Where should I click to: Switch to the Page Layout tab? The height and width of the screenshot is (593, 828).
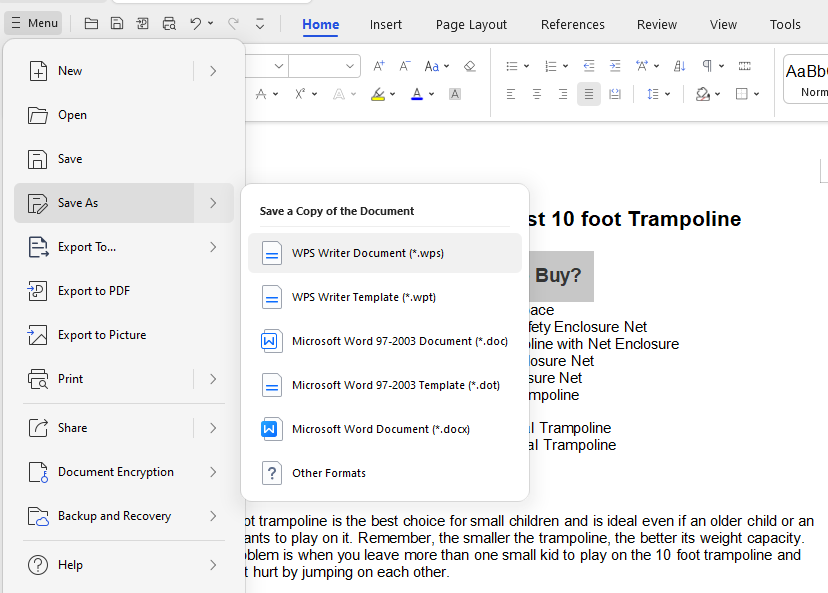pyautogui.click(x=470, y=24)
